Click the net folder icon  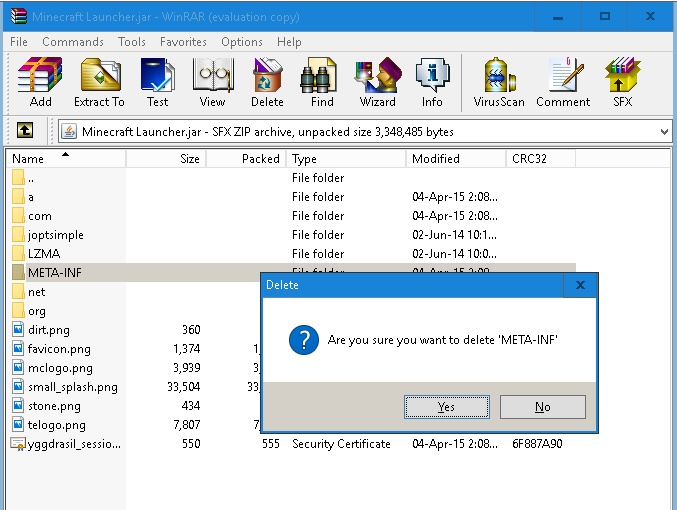point(18,291)
